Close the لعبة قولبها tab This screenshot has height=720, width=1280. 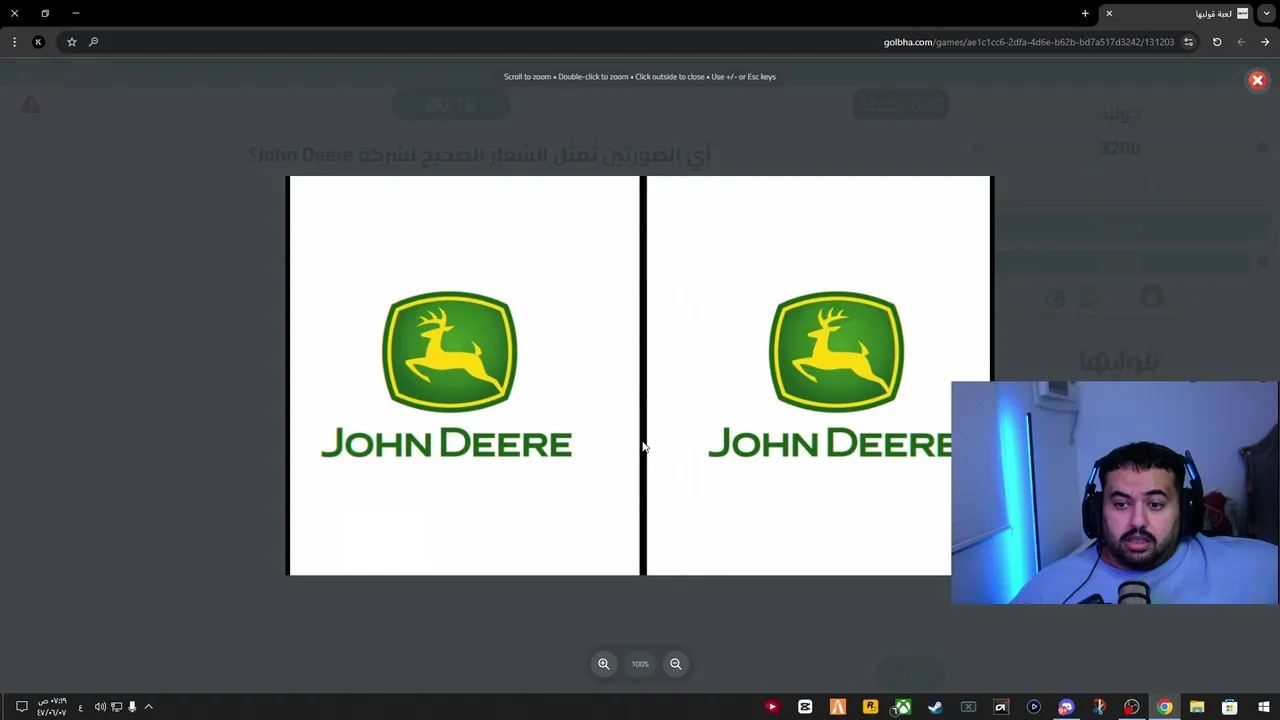point(1109,14)
